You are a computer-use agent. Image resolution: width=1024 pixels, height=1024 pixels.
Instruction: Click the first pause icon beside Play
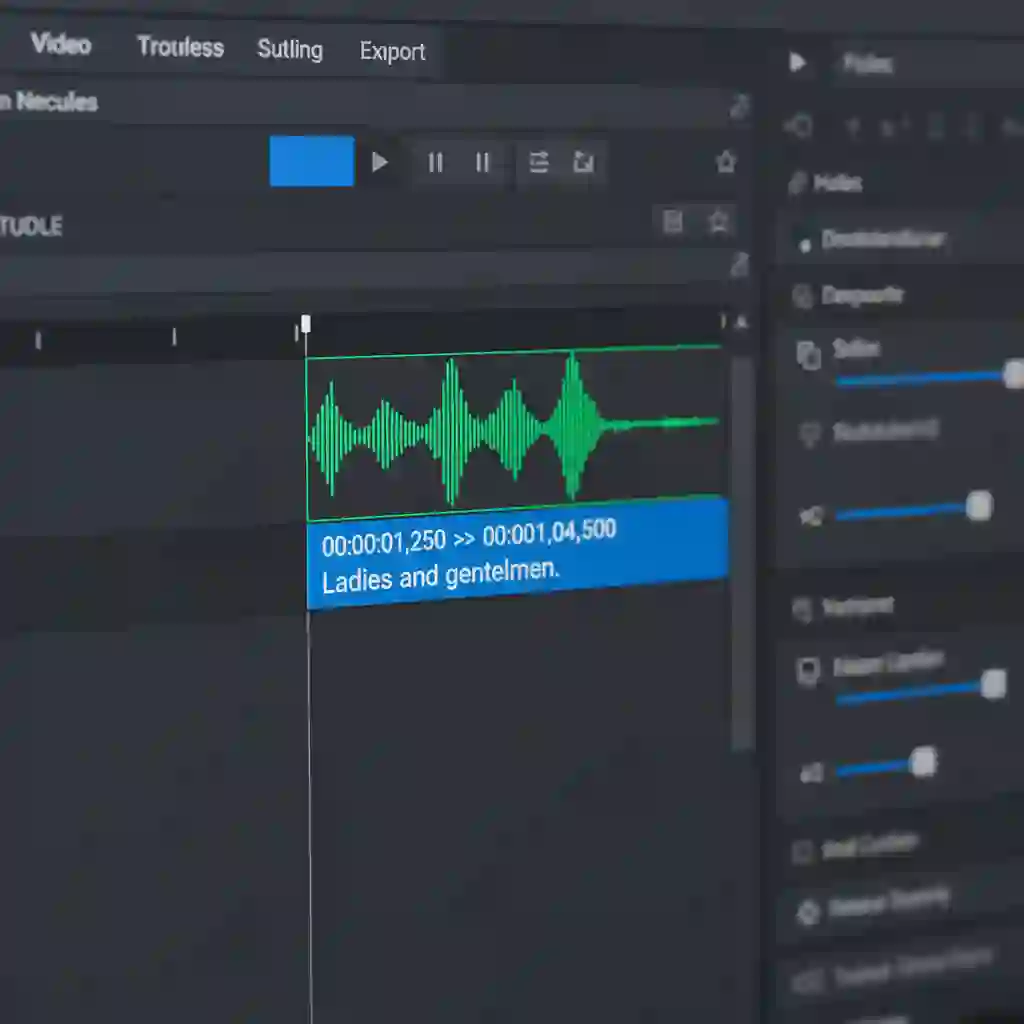(x=435, y=163)
